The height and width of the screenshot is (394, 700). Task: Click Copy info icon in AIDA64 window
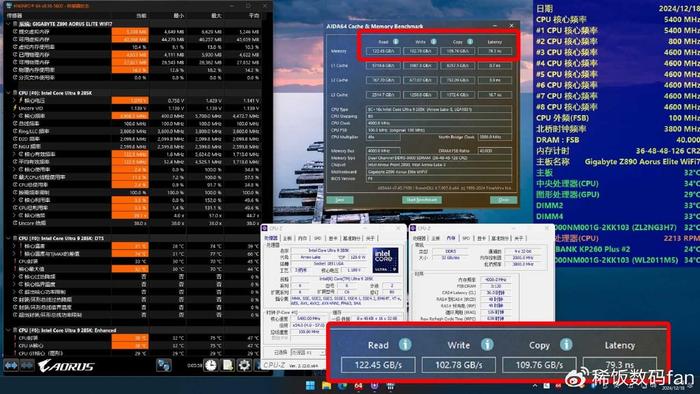[x=470, y=41]
